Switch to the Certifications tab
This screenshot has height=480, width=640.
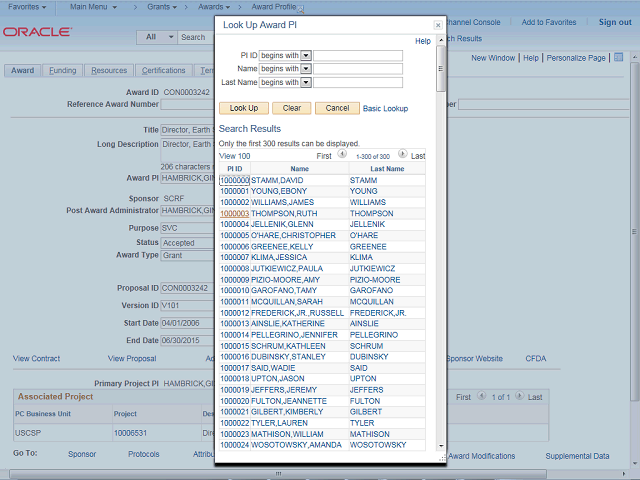[x=163, y=71]
